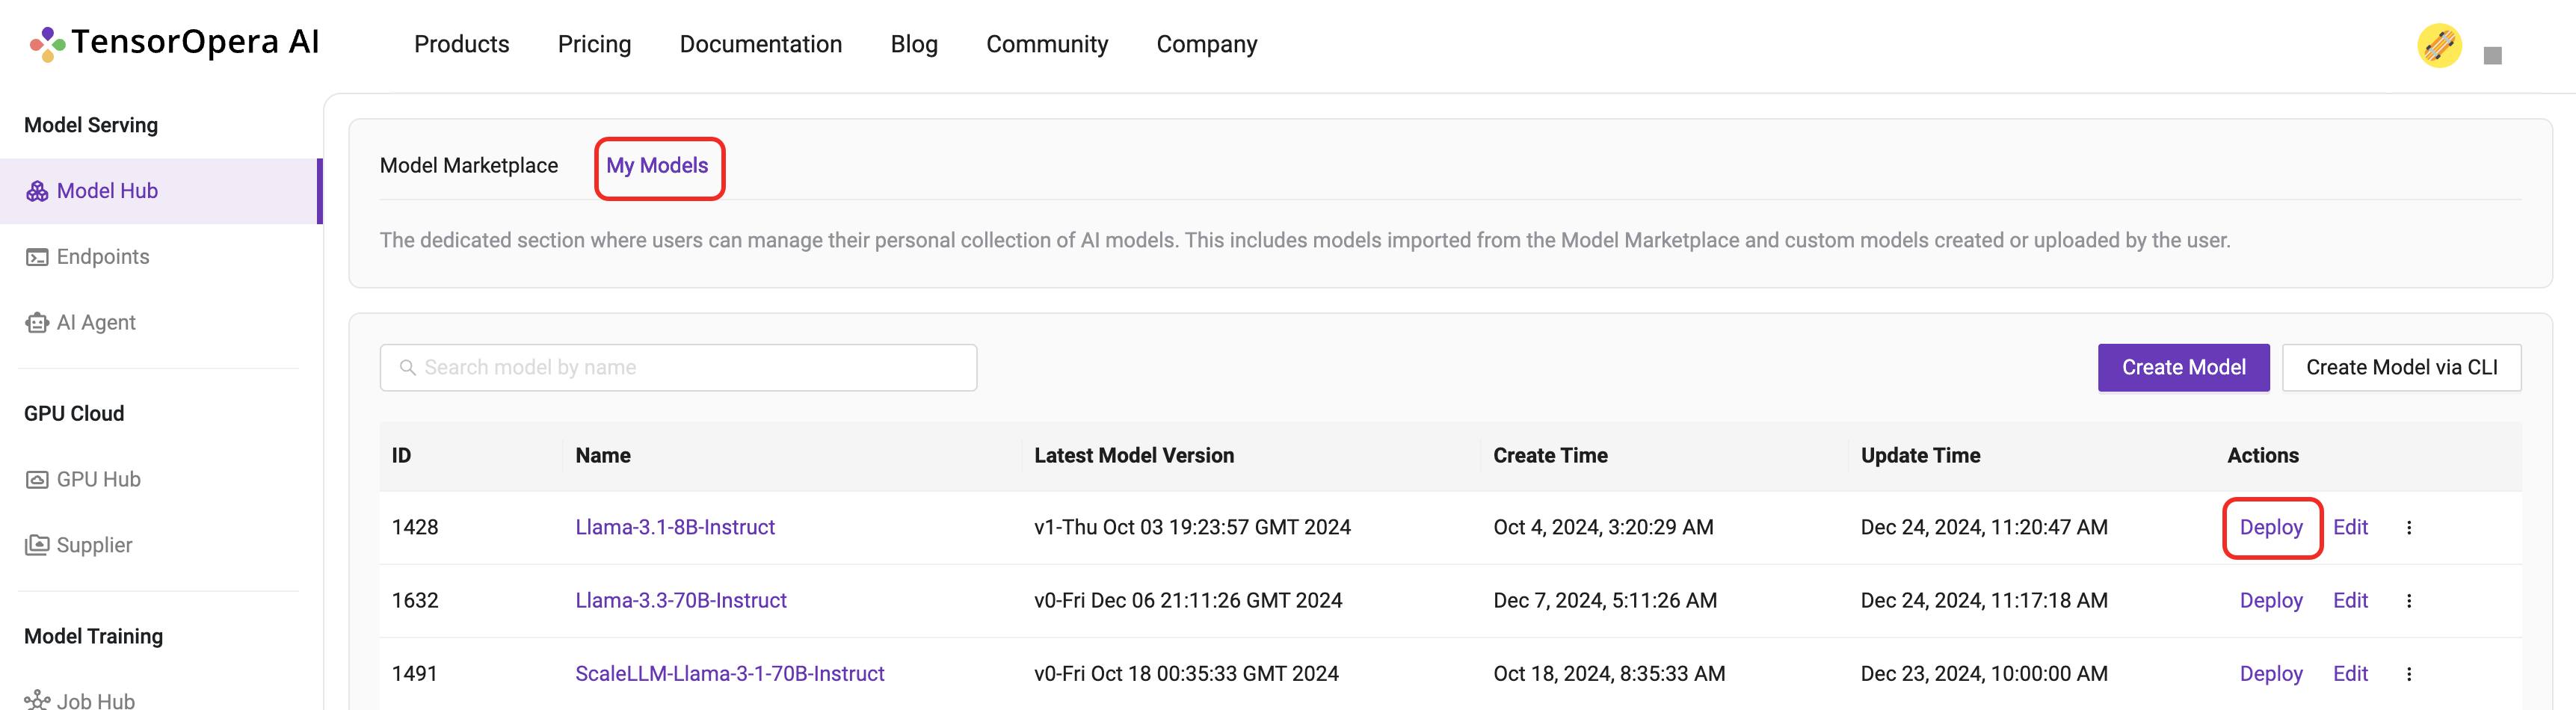The image size is (2576, 710).
Task: Click the Model Serving section heading
Action: coord(91,125)
